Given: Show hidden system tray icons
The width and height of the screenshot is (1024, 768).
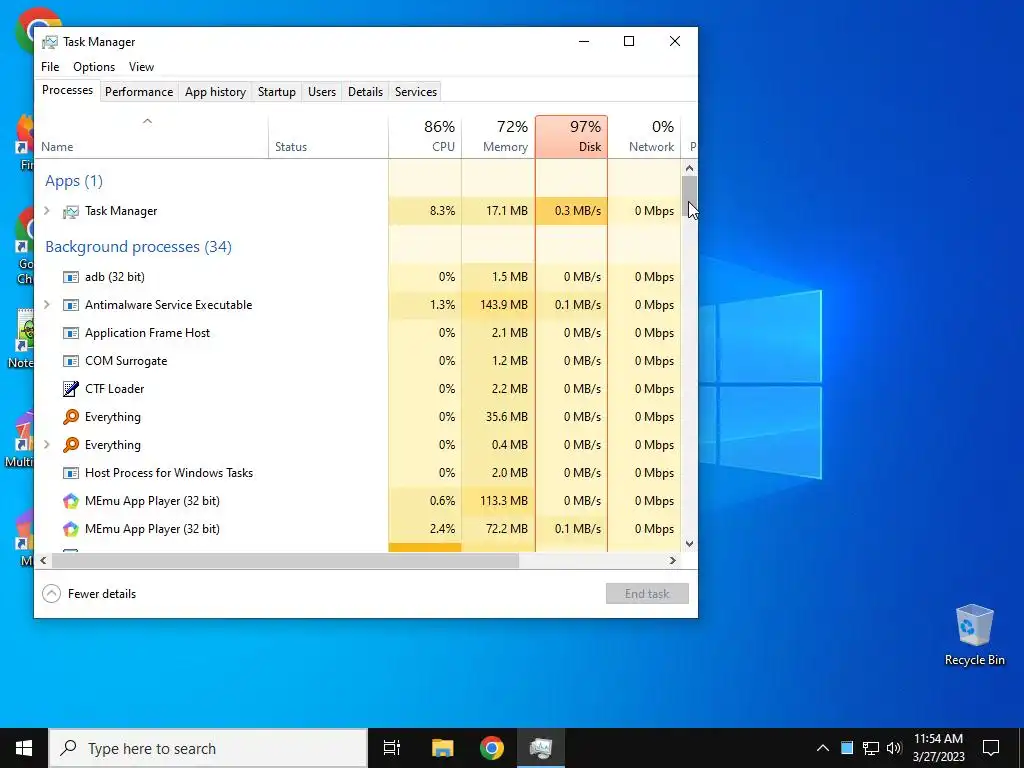Looking at the screenshot, I should 823,748.
